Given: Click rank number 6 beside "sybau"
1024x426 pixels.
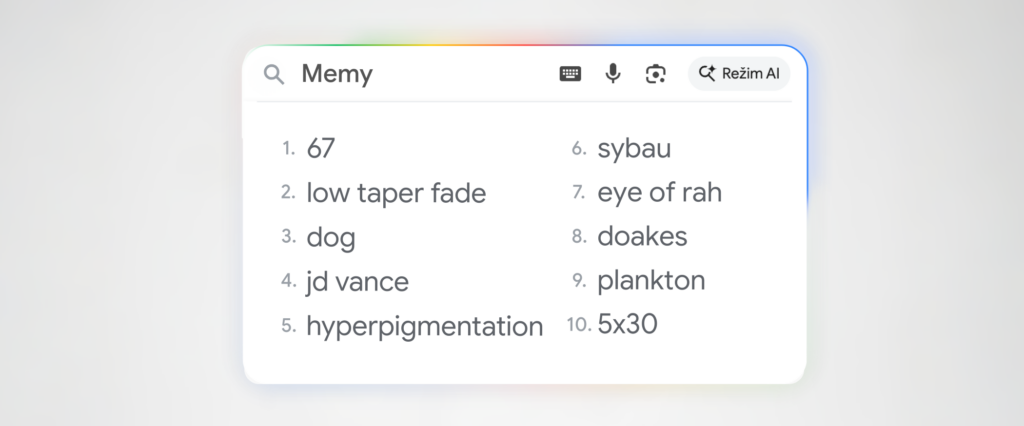Looking at the screenshot, I should (579, 149).
